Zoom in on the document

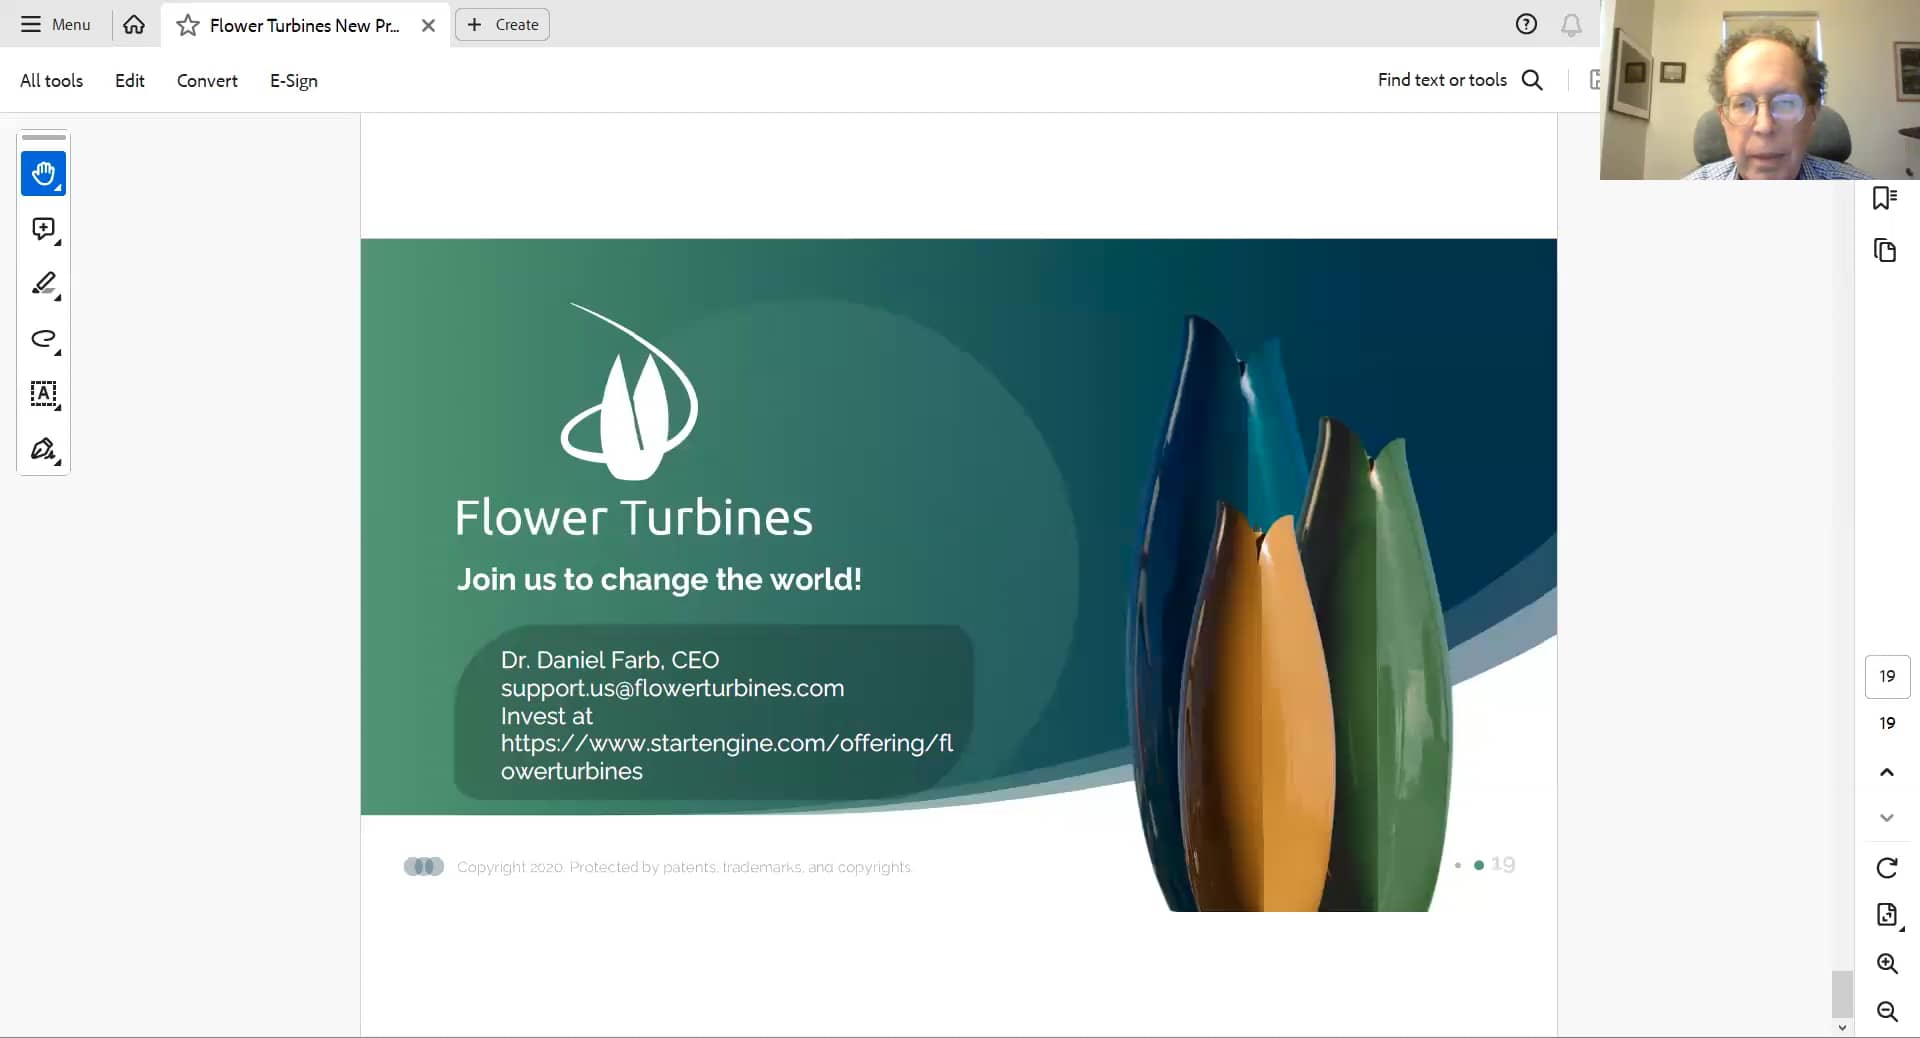[x=1886, y=964]
